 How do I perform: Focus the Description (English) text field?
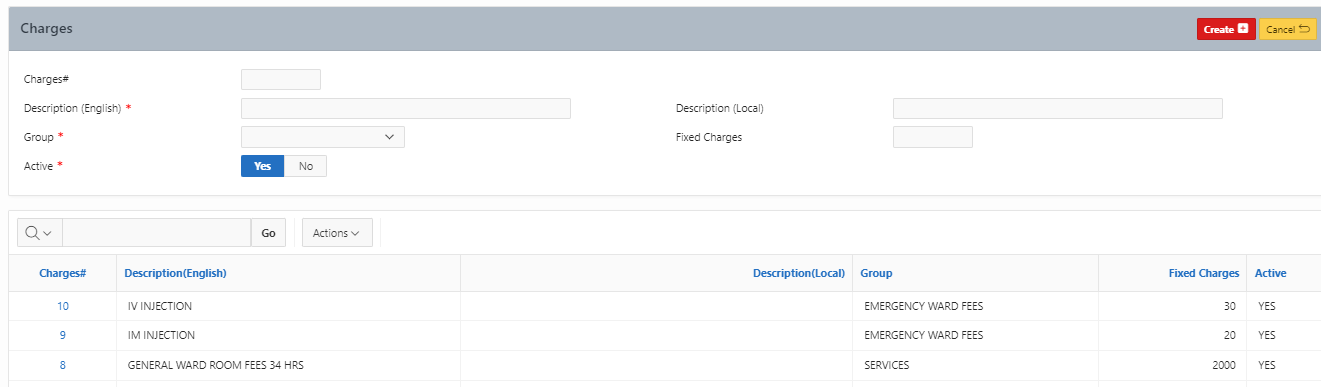pyautogui.click(x=406, y=108)
